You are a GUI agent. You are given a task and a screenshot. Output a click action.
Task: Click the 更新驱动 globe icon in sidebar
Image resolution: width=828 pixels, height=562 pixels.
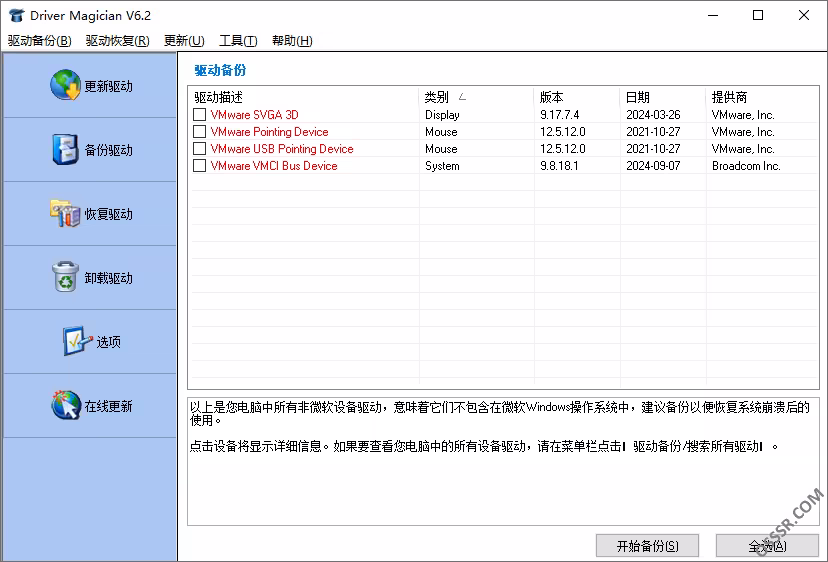pos(65,85)
